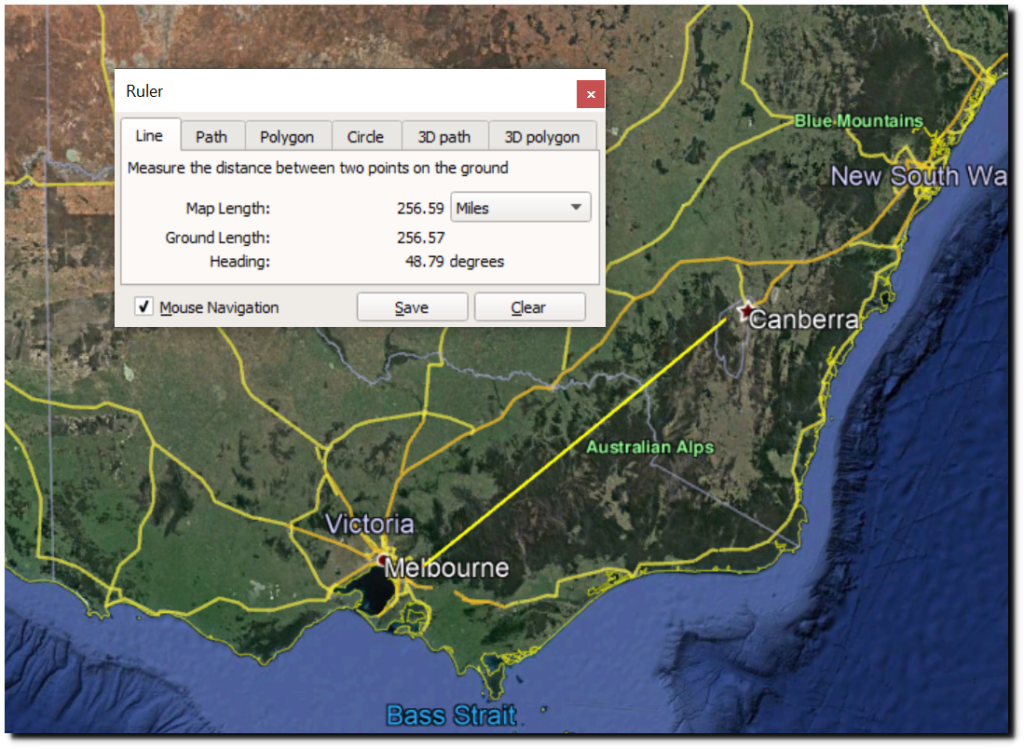The image size is (1024, 749).
Task: Choose the 3D path tab
Action: pyautogui.click(x=444, y=137)
